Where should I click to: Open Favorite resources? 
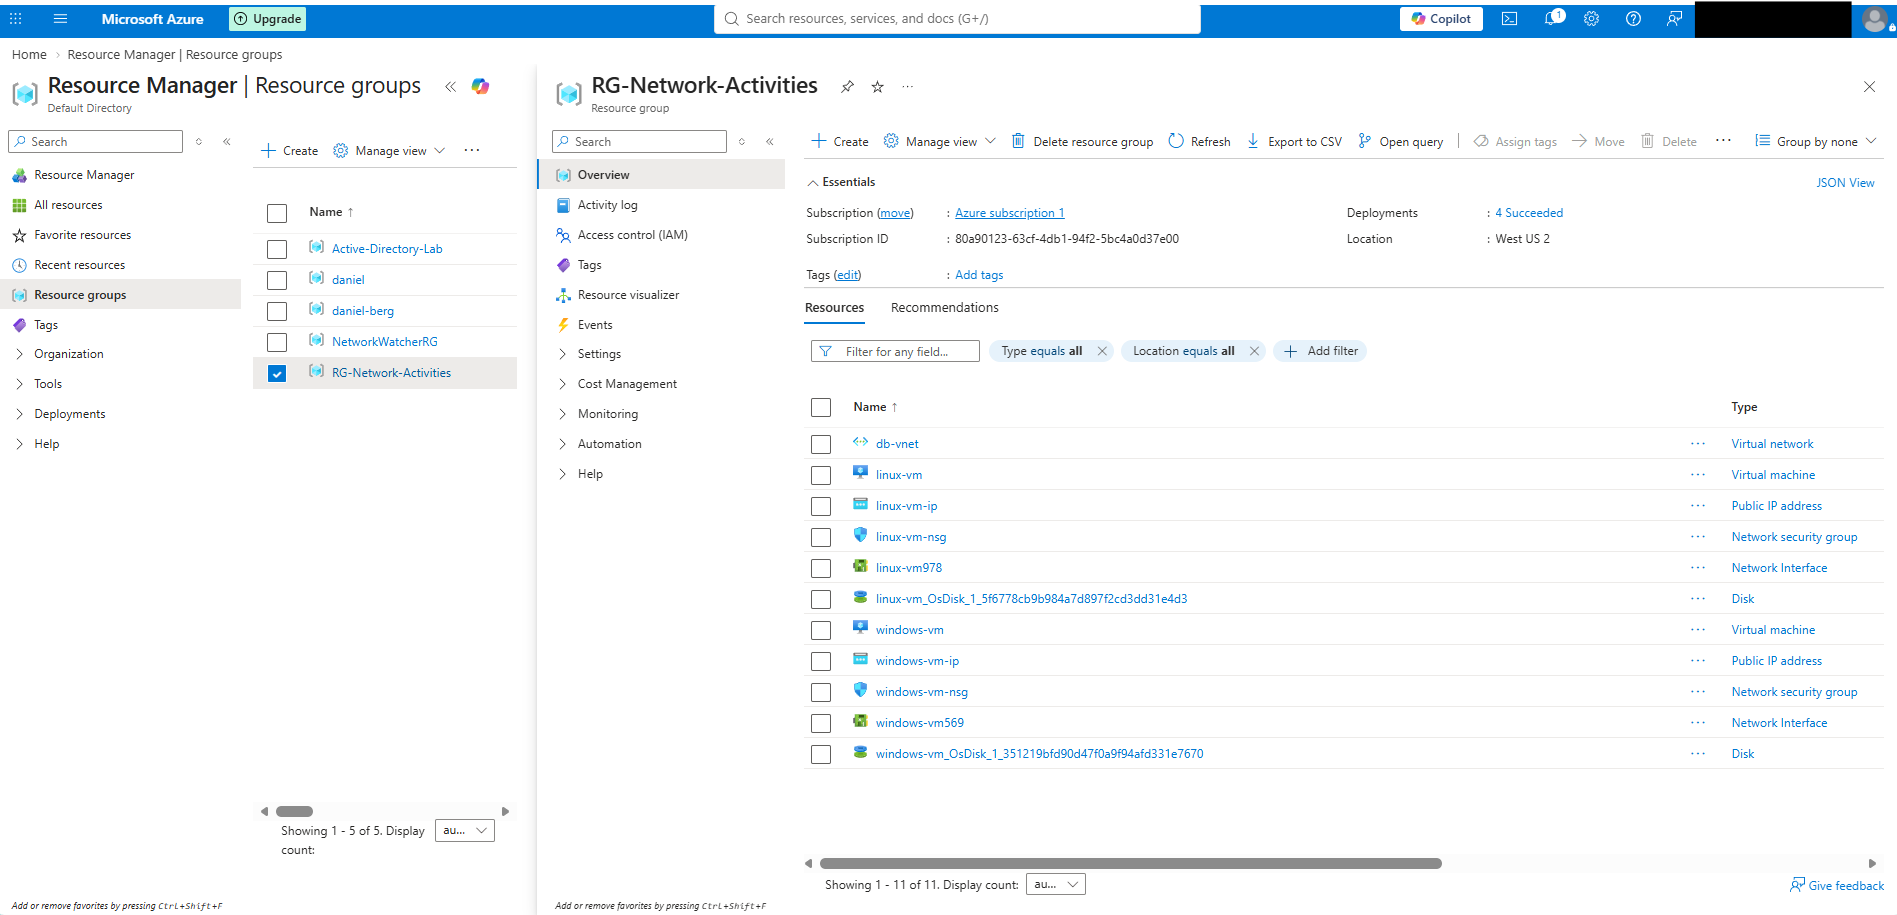click(82, 235)
